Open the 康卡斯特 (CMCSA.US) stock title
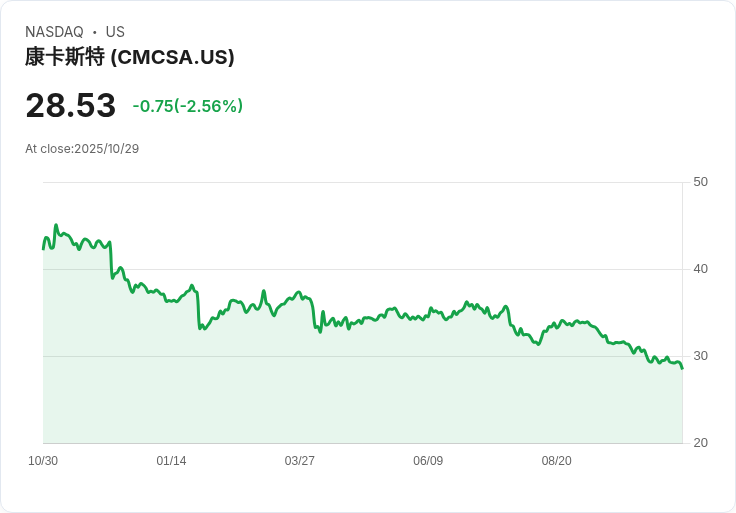Screen dimensions: 736x513 130,57
